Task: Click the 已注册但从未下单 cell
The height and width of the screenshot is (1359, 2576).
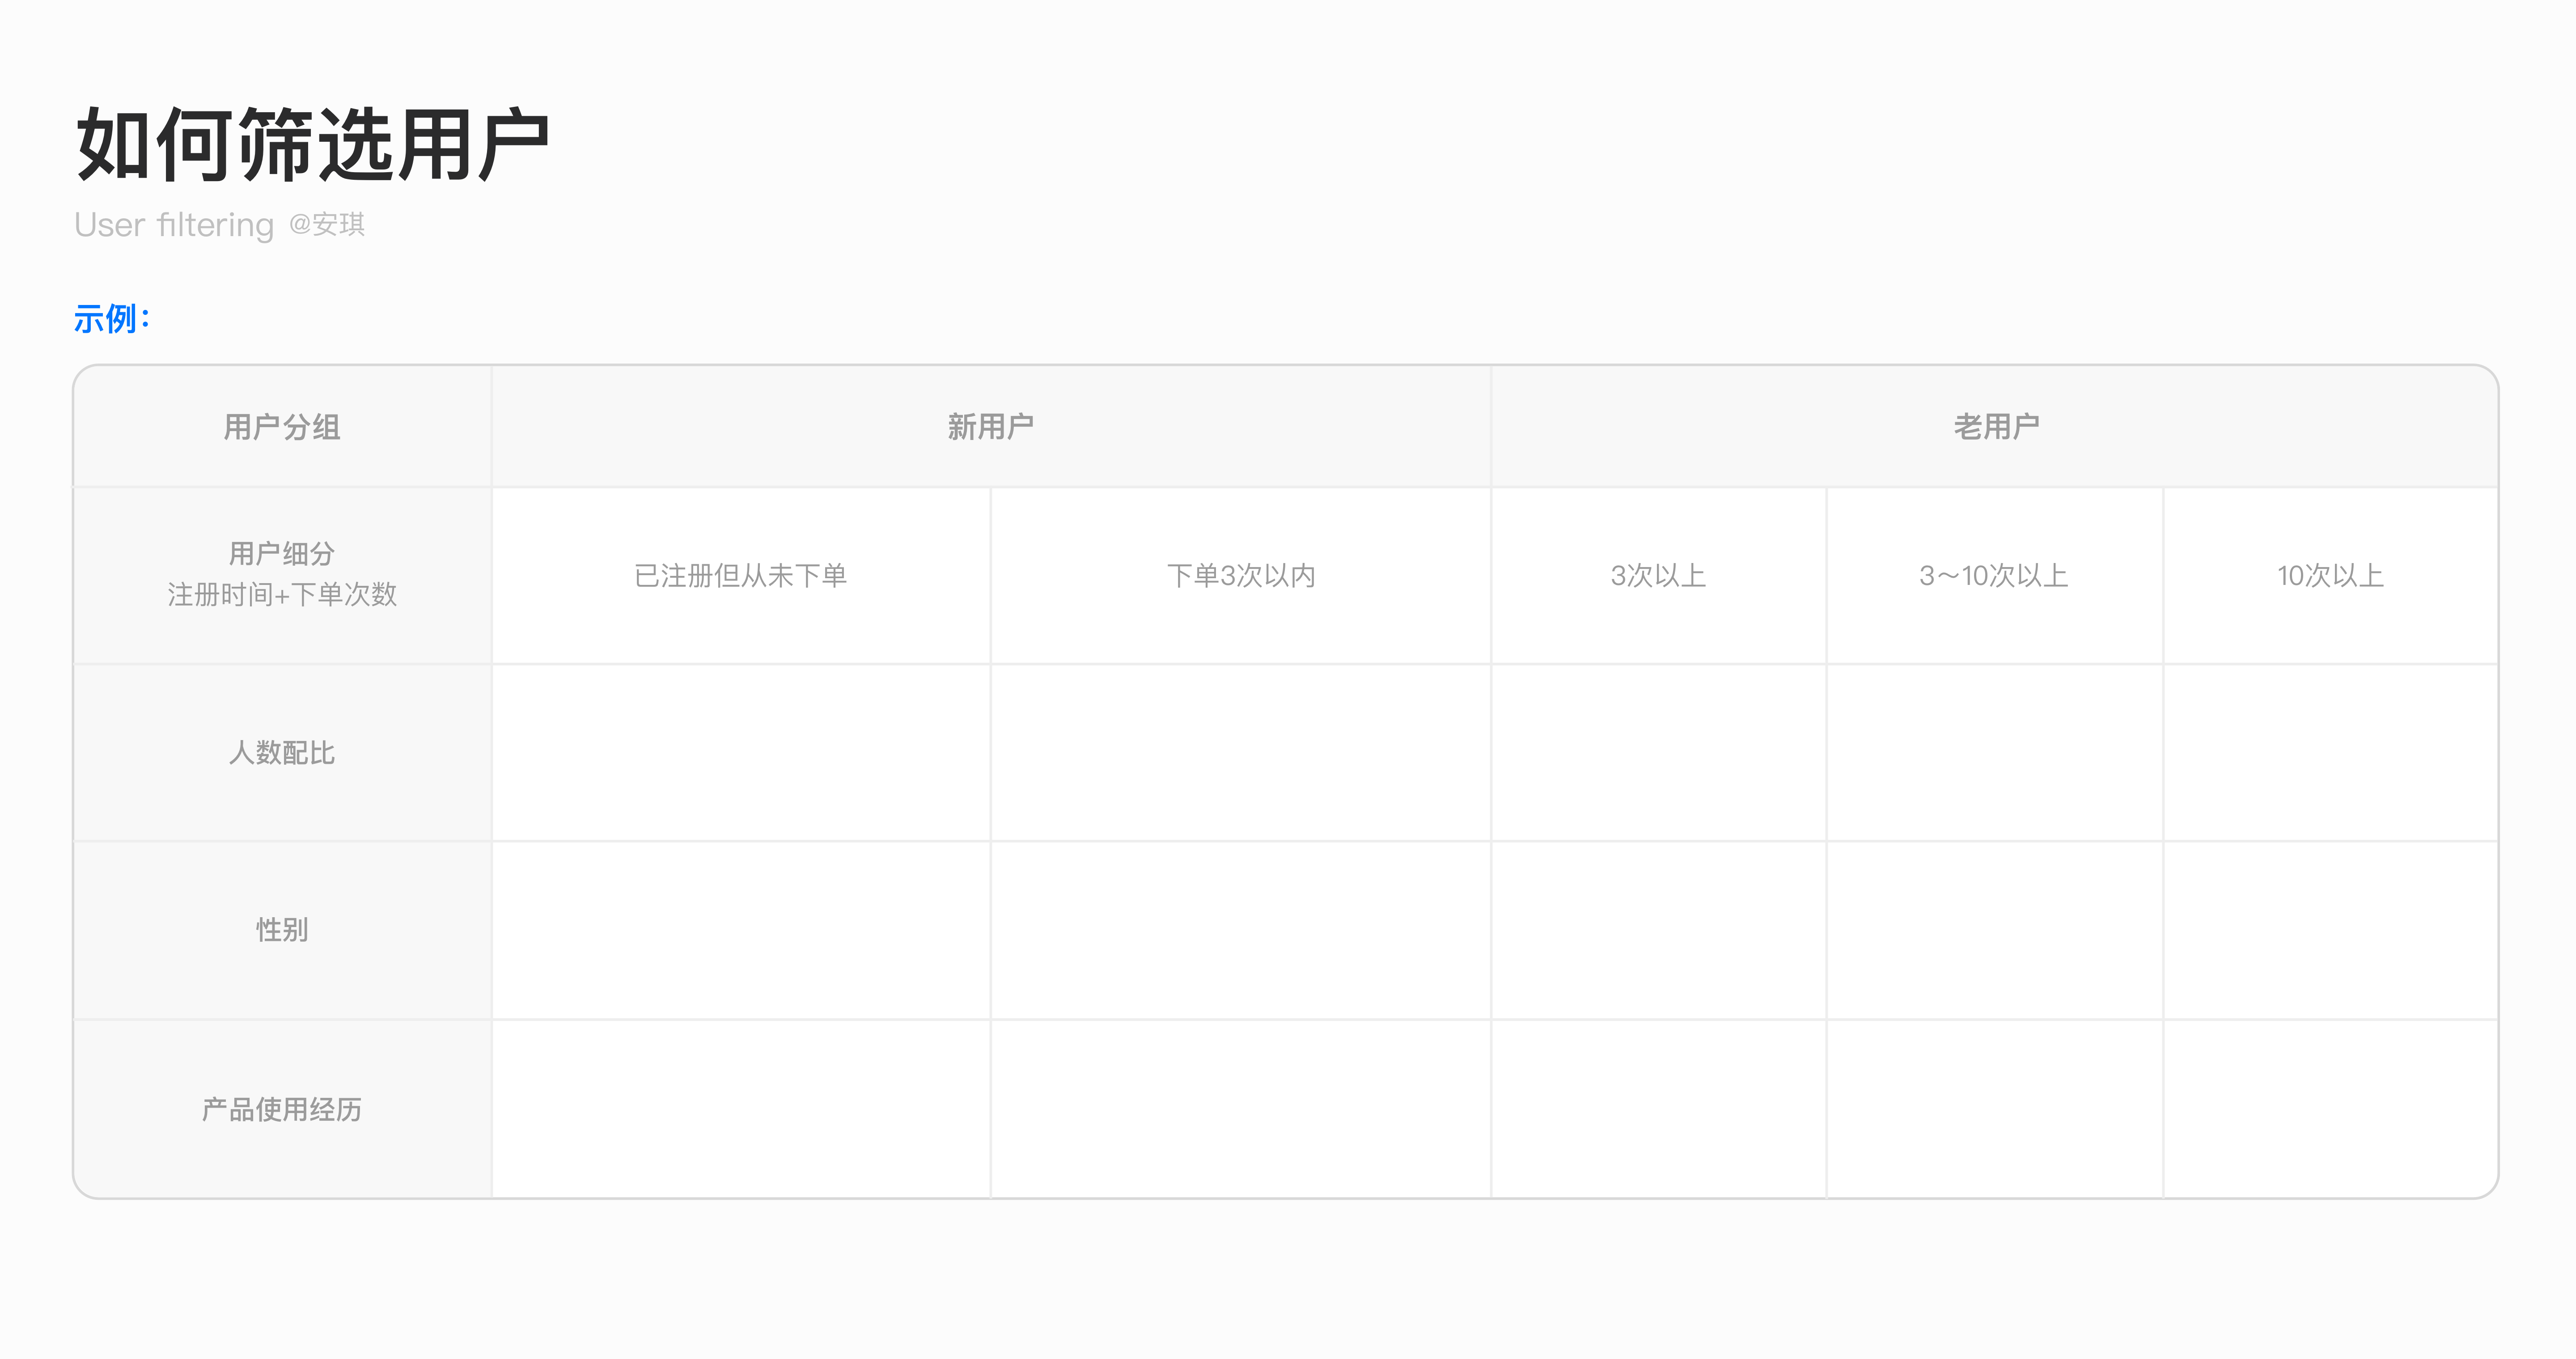Action: [741, 575]
